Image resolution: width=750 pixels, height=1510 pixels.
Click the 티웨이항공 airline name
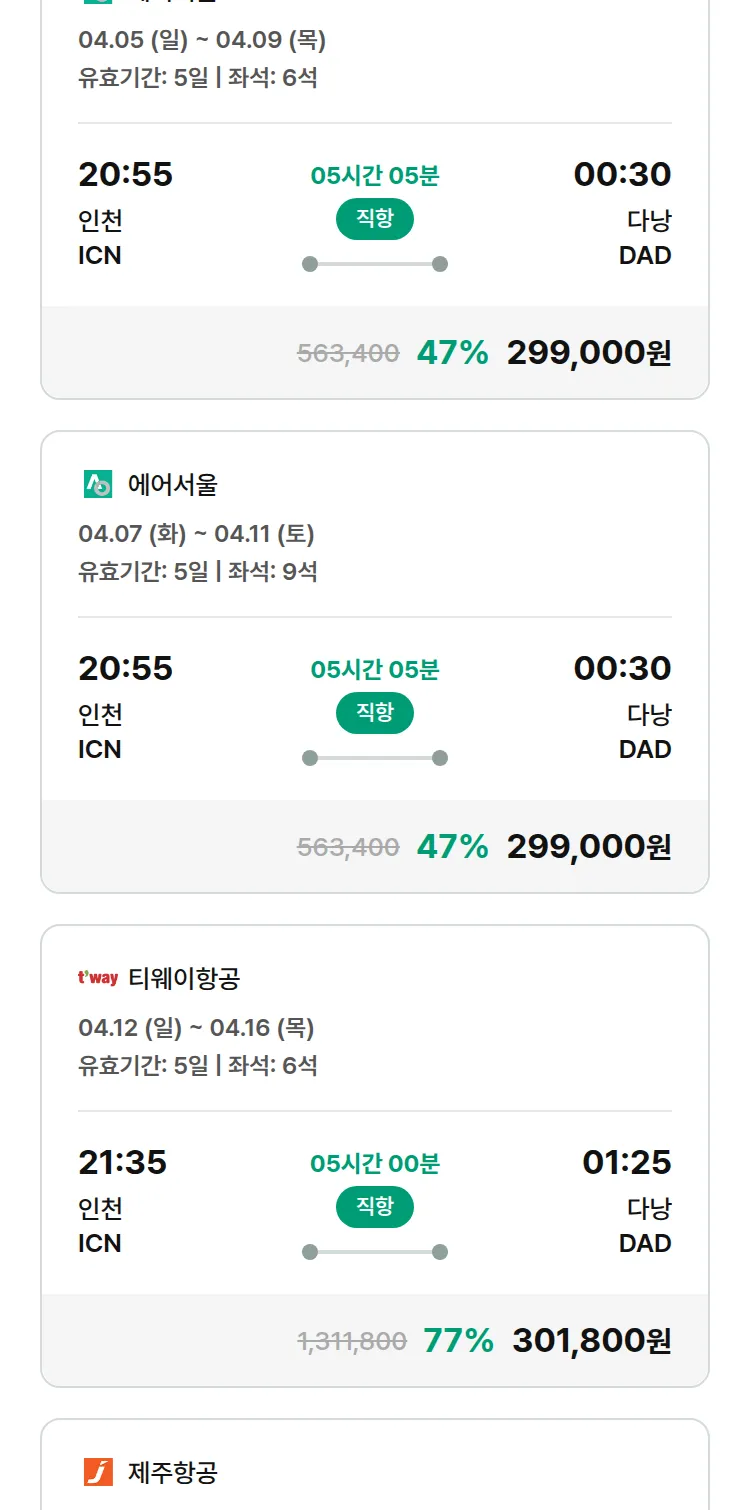coord(184,978)
